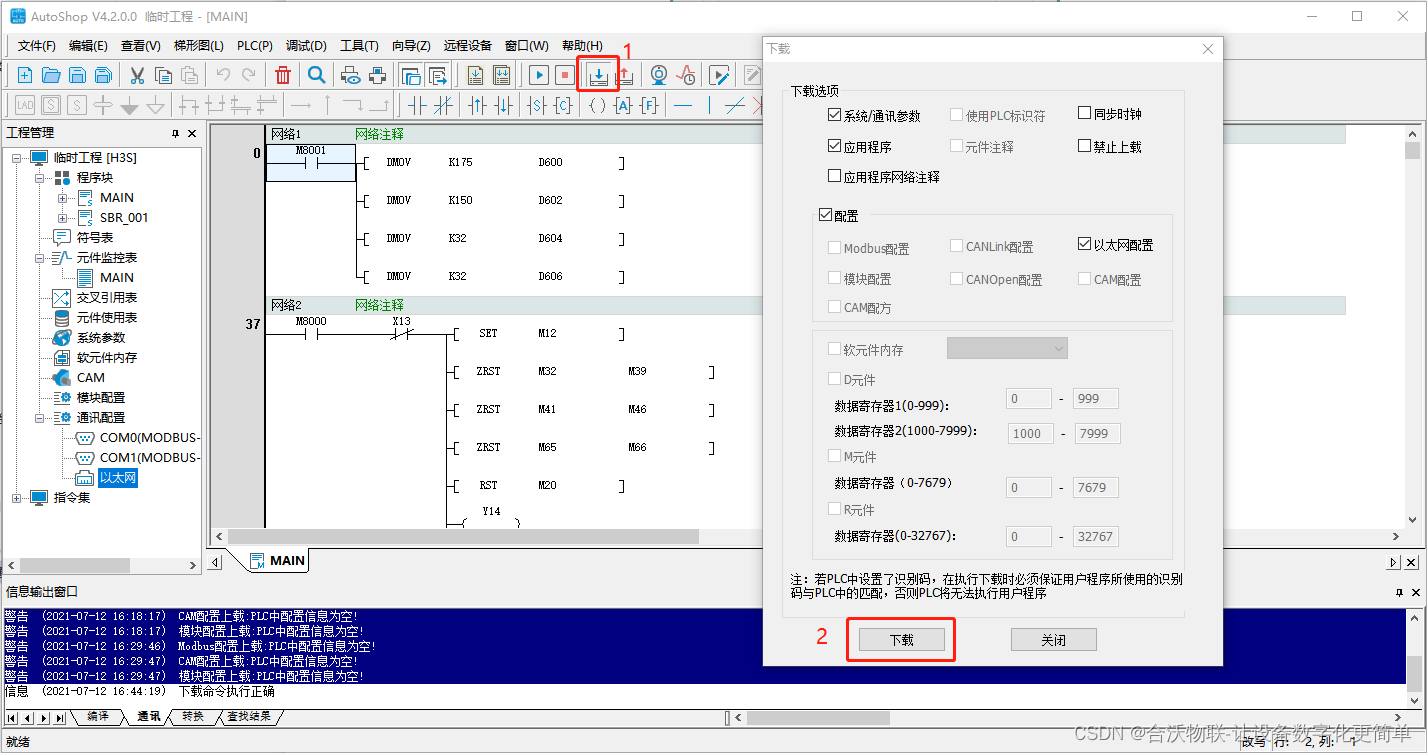This screenshot has height=753, width=1427.
Task: Open the 软元件内存 dropdown combo box
Action: click(1007, 348)
